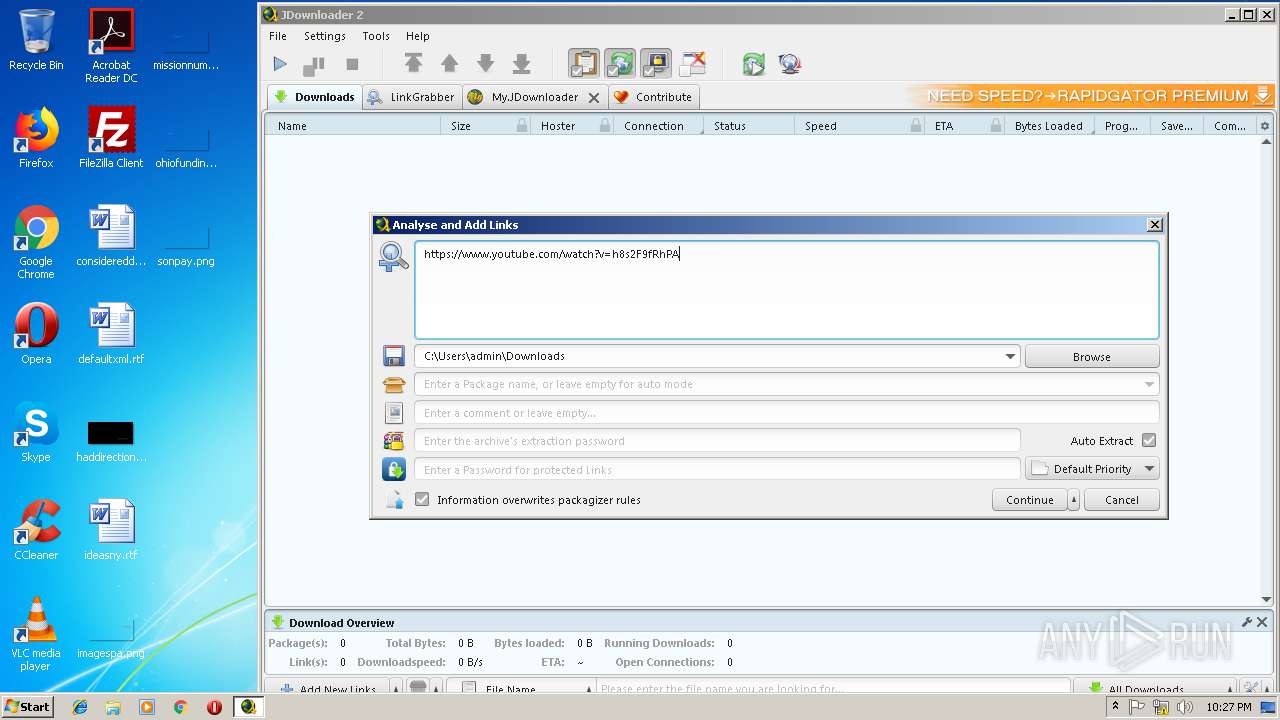Click the package box icon in dialog

pyautogui.click(x=394, y=384)
